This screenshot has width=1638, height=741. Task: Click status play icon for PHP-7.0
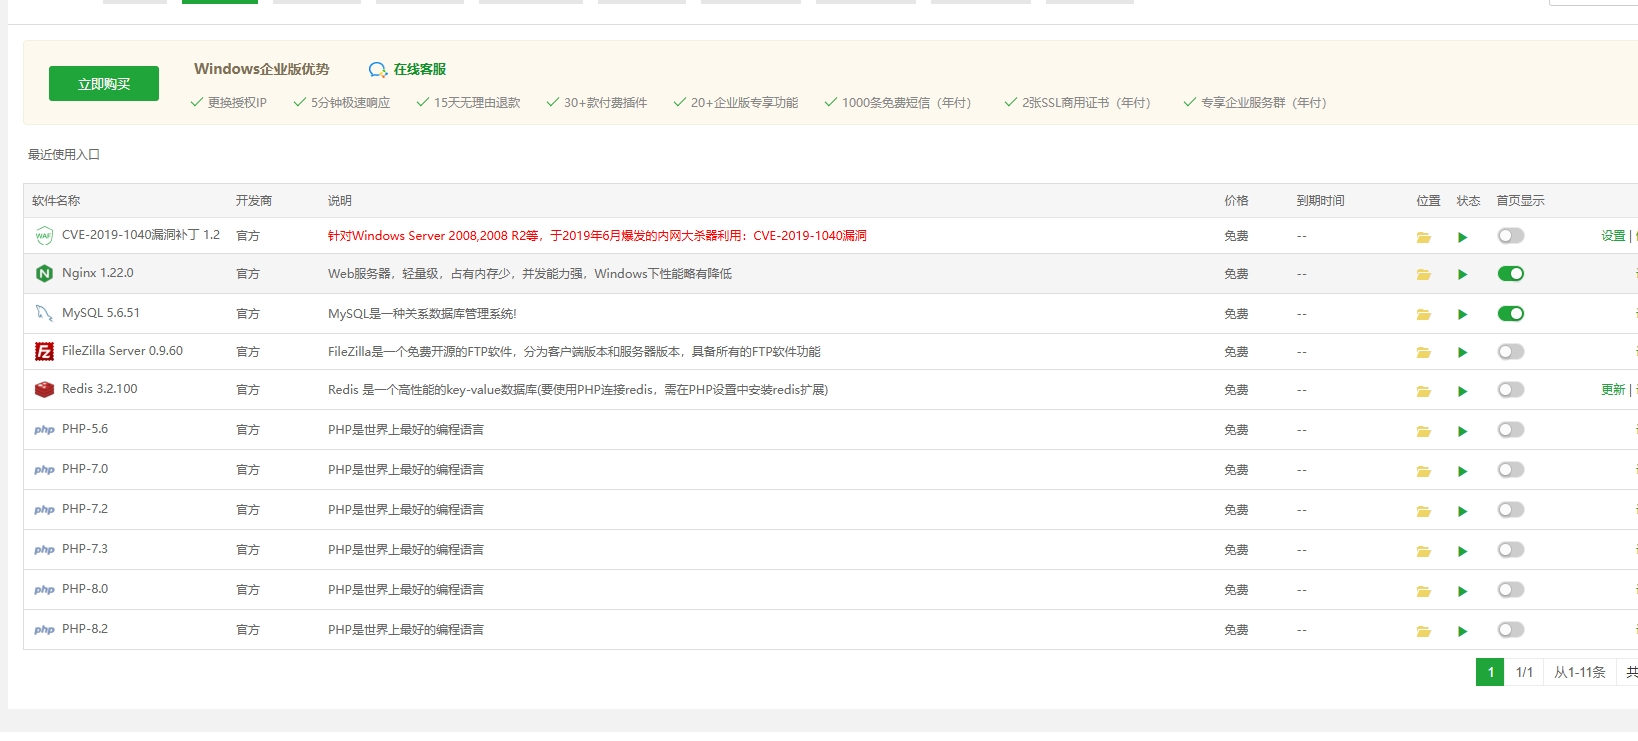pyautogui.click(x=1463, y=471)
